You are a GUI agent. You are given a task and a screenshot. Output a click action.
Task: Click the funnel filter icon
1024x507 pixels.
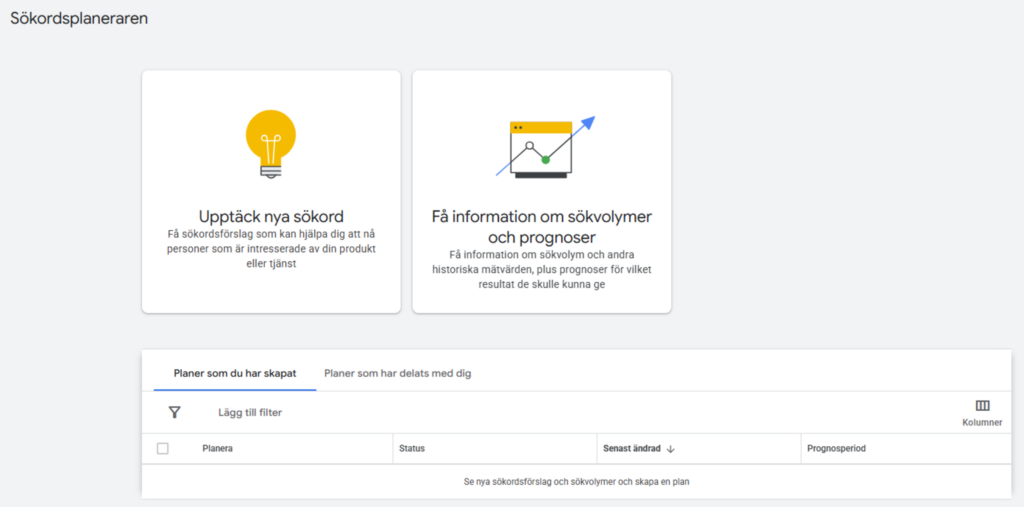[175, 412]
